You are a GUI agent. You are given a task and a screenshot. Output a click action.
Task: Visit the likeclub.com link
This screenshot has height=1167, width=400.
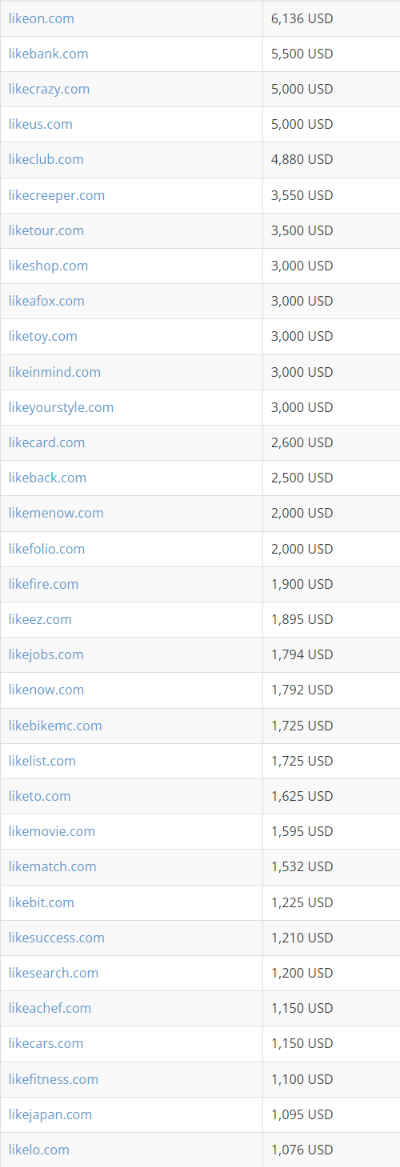click(x=46, y=159)
